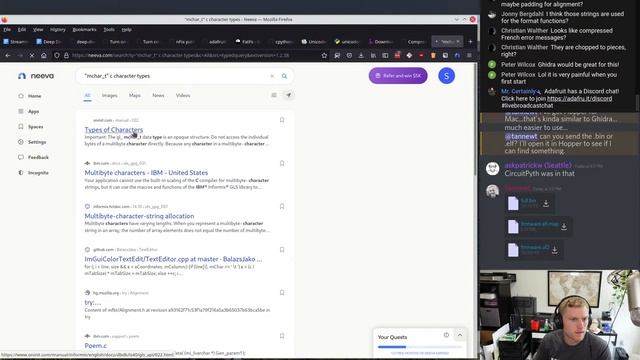Open the Edit menu
This screenshot has width=640, height=360.
(22, 29)
